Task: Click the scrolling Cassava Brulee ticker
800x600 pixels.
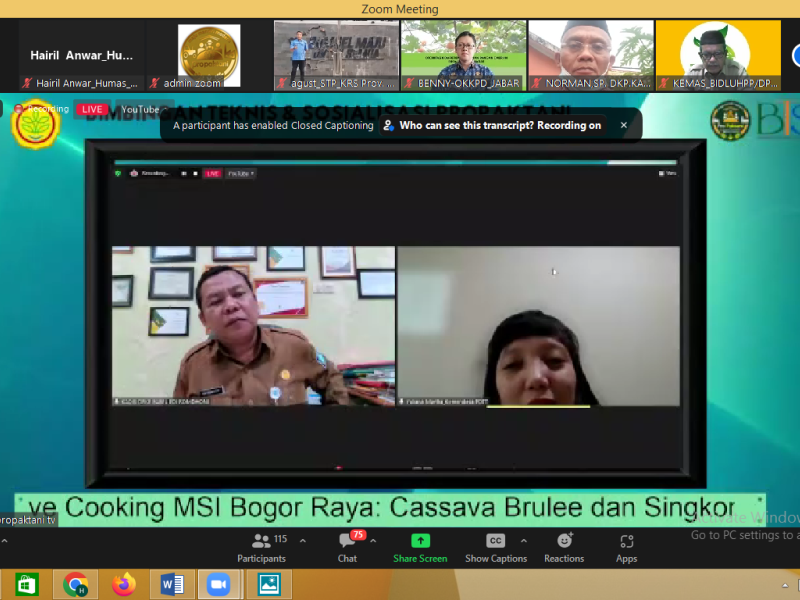Action: point(390,508)
